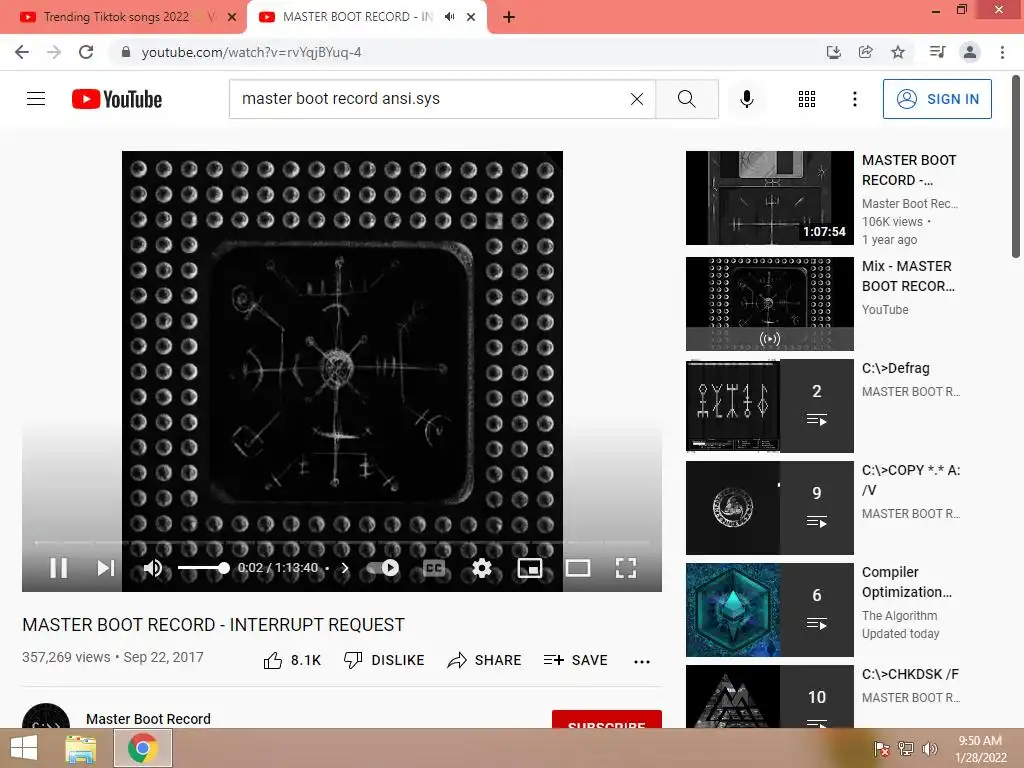Close the Trending Tiktok songs tab
This screenshot has height=768, width=1024.
point(232,17)
